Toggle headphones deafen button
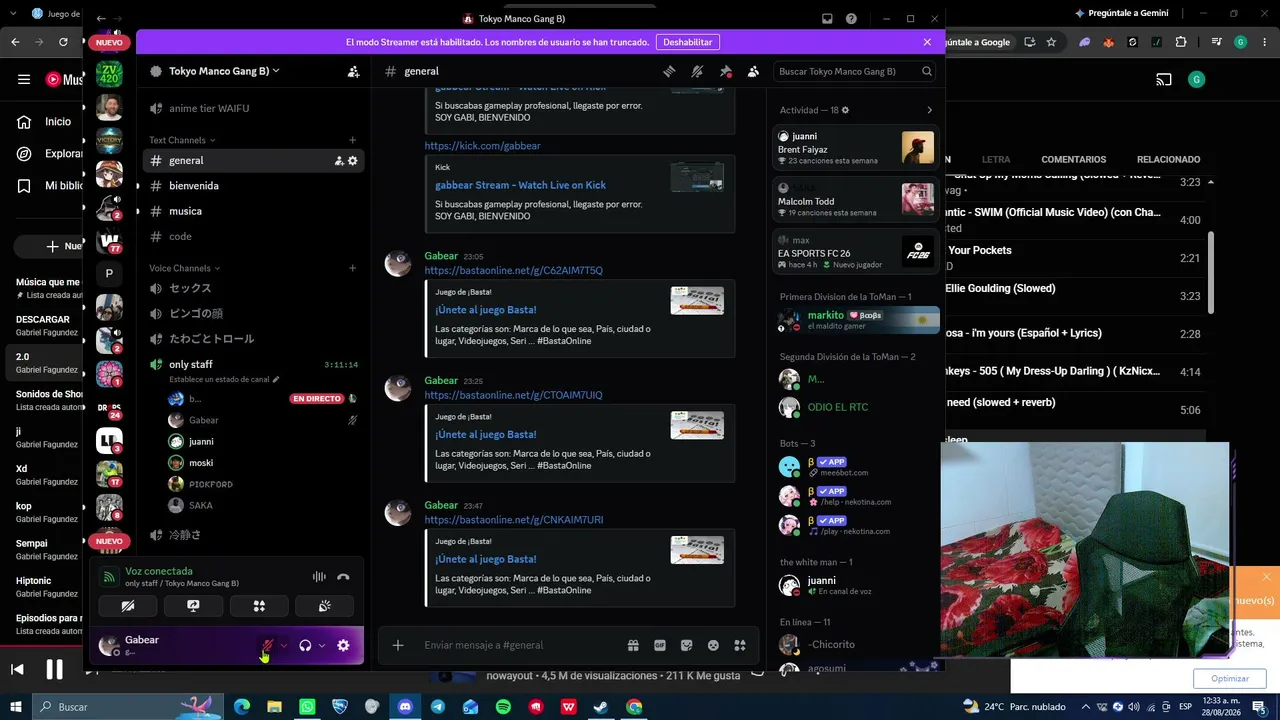 click(x=305, y=646)
